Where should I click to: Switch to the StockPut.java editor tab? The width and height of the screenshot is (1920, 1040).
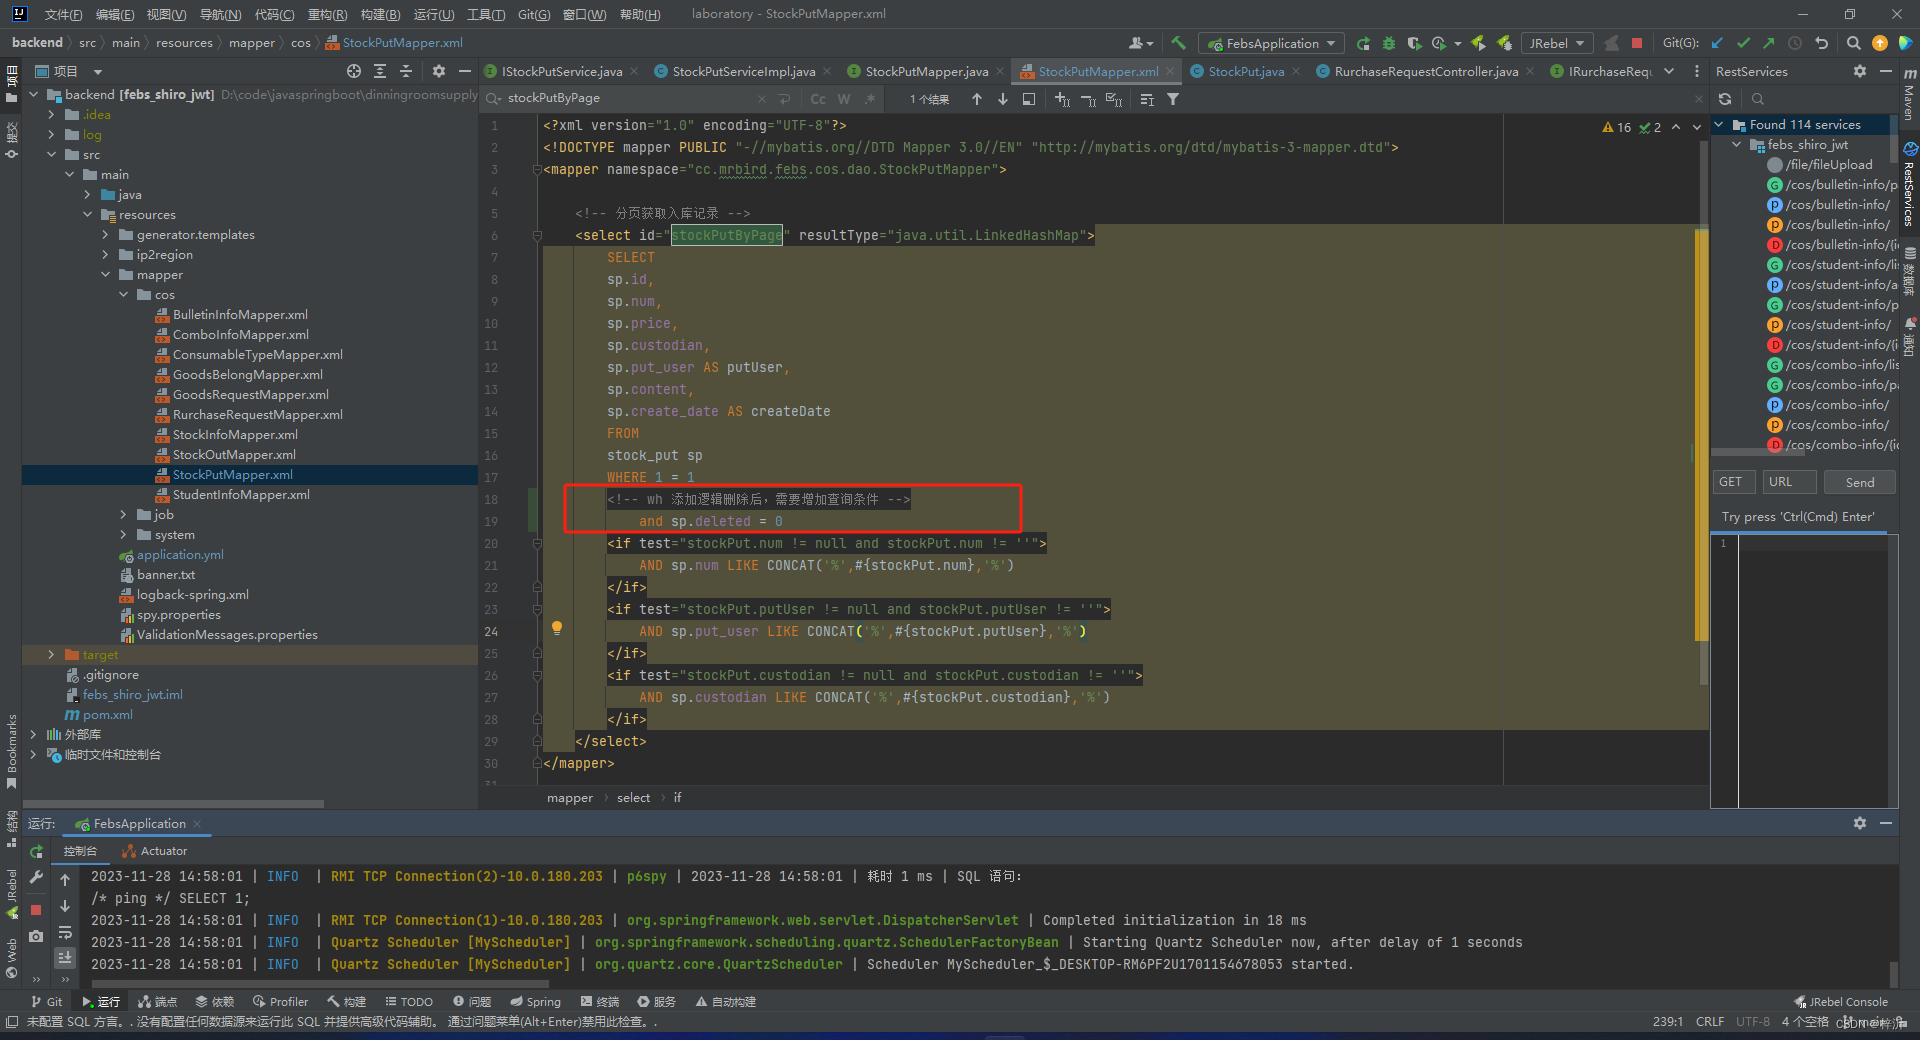1245,71
